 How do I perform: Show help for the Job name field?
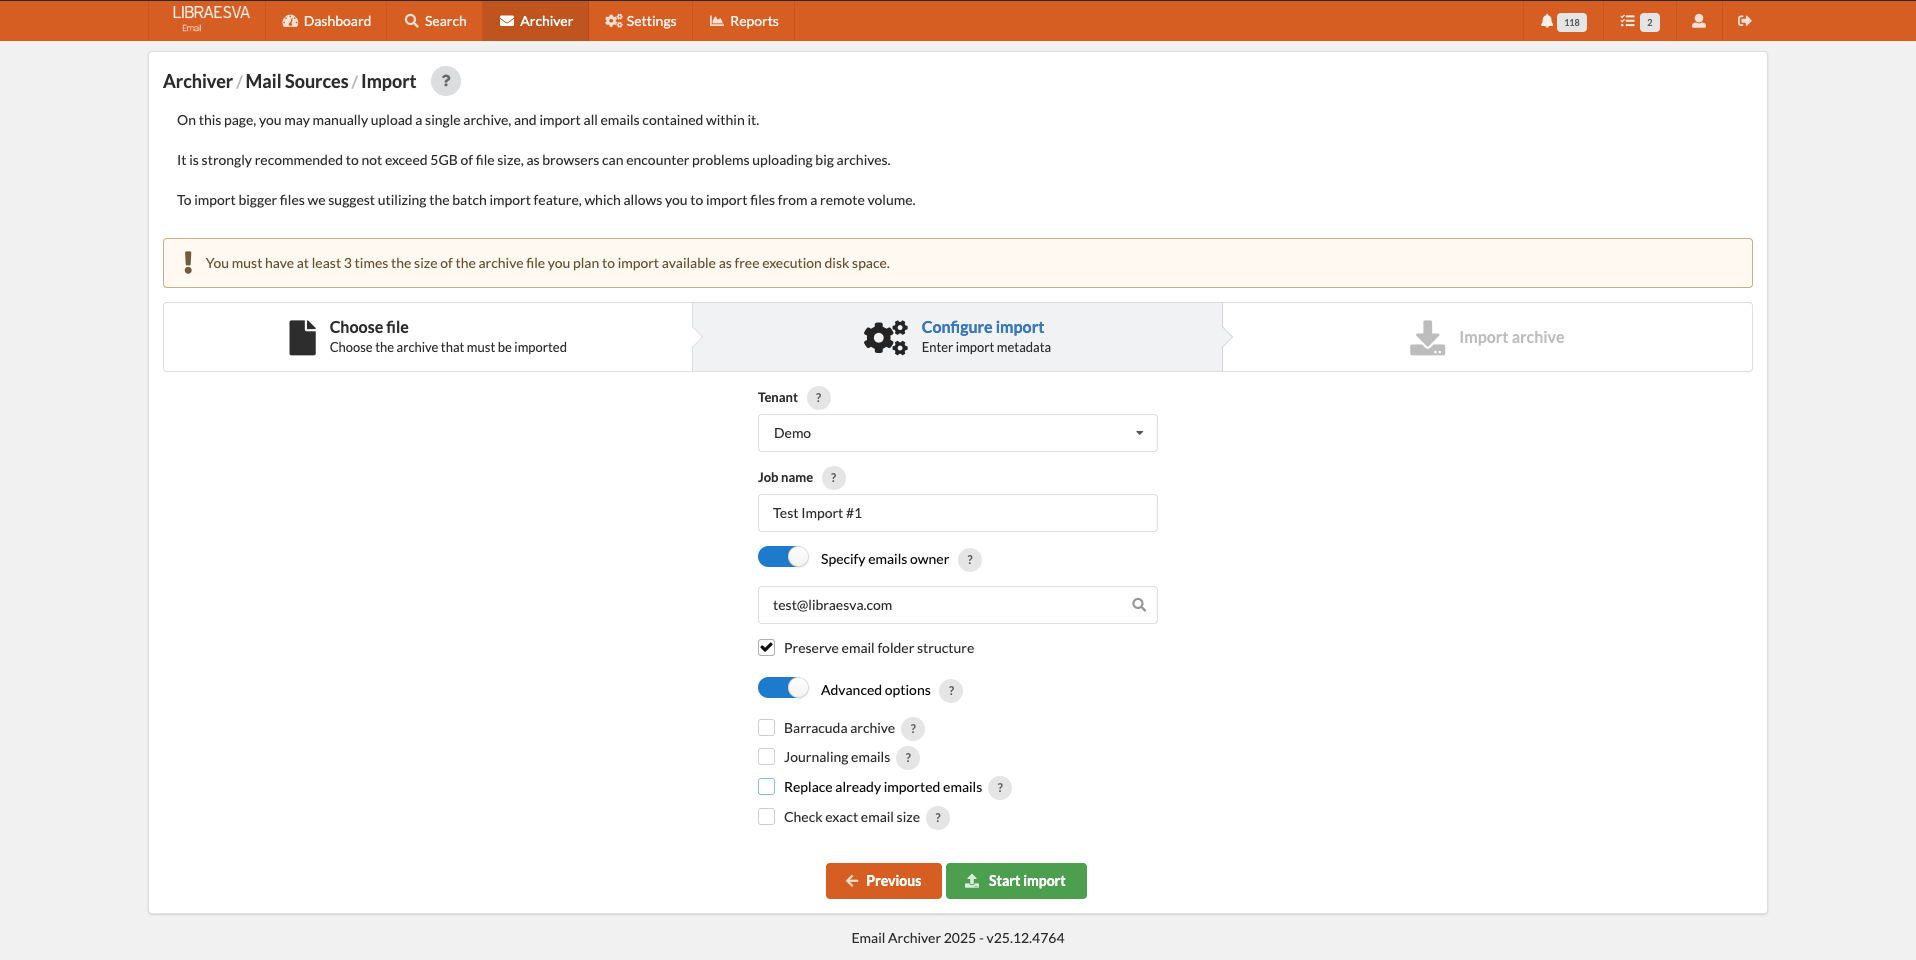pyautogui.click(x=833, y=478)
